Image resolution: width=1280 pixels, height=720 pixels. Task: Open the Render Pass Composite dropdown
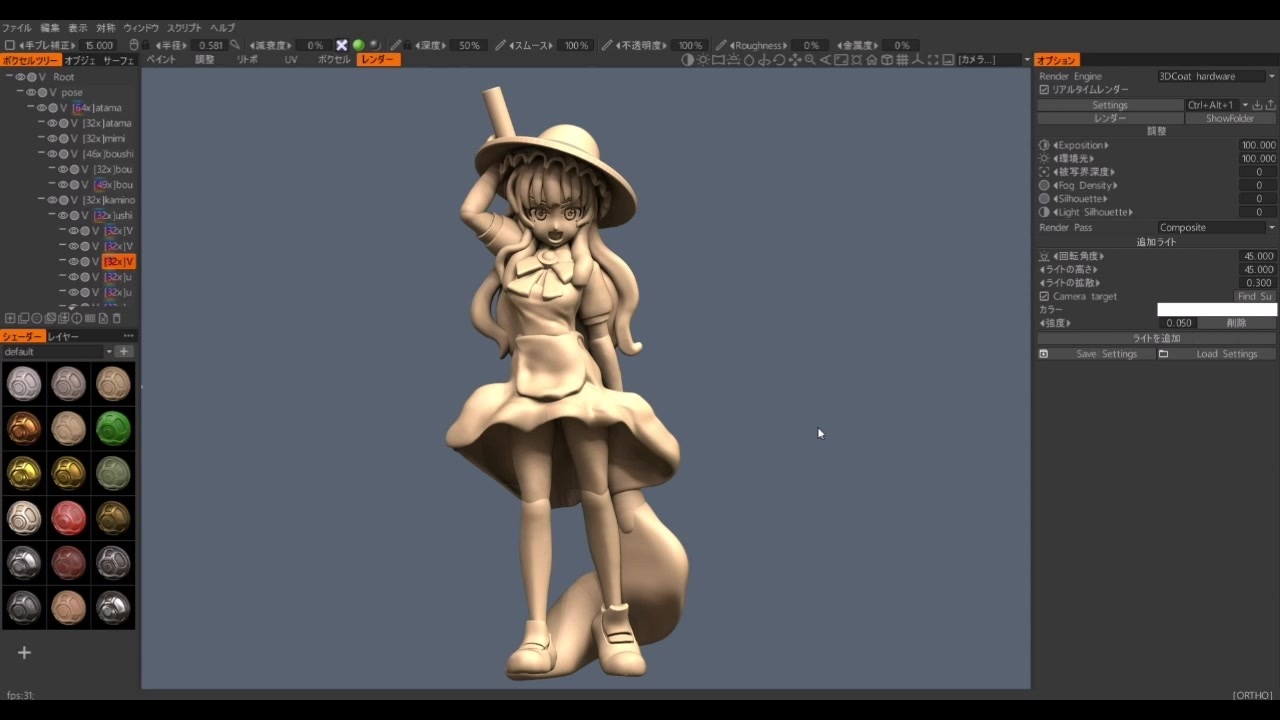[1217, 228]
